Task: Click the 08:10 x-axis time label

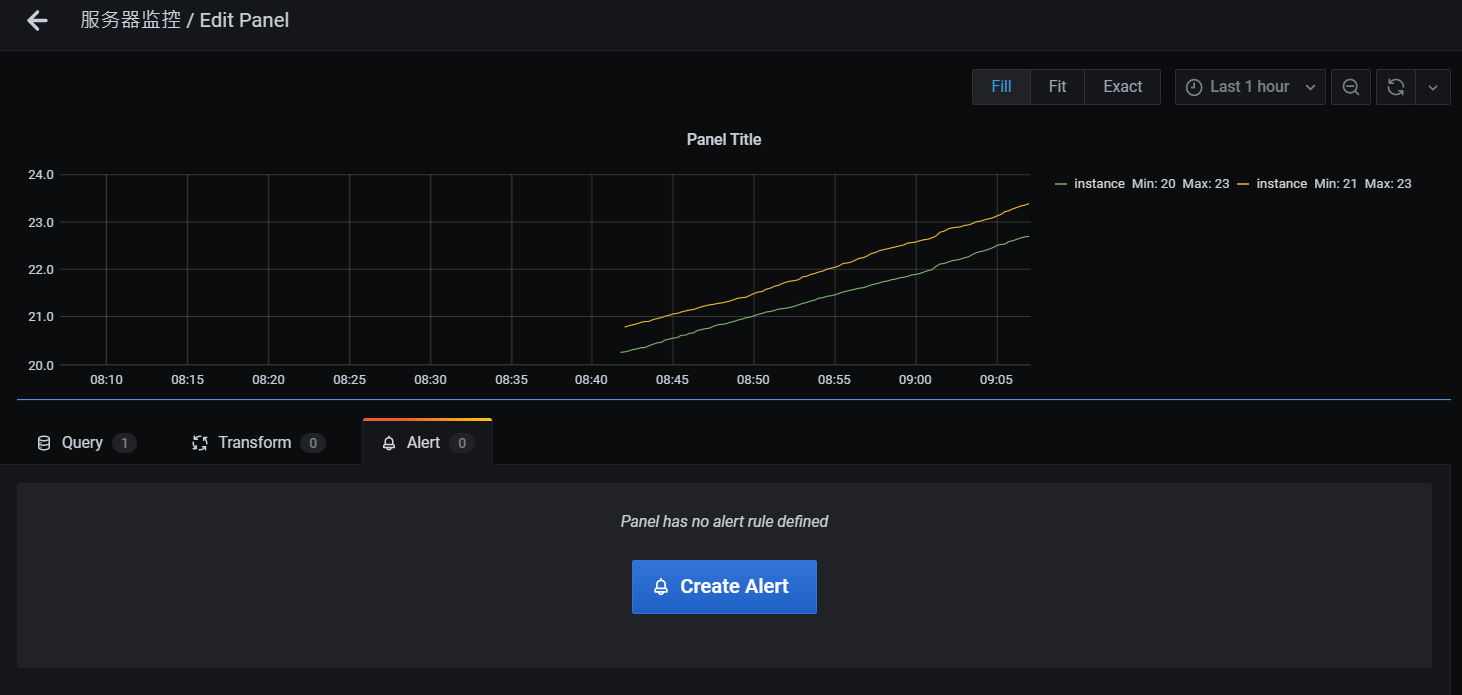Action: click(106, 380)
